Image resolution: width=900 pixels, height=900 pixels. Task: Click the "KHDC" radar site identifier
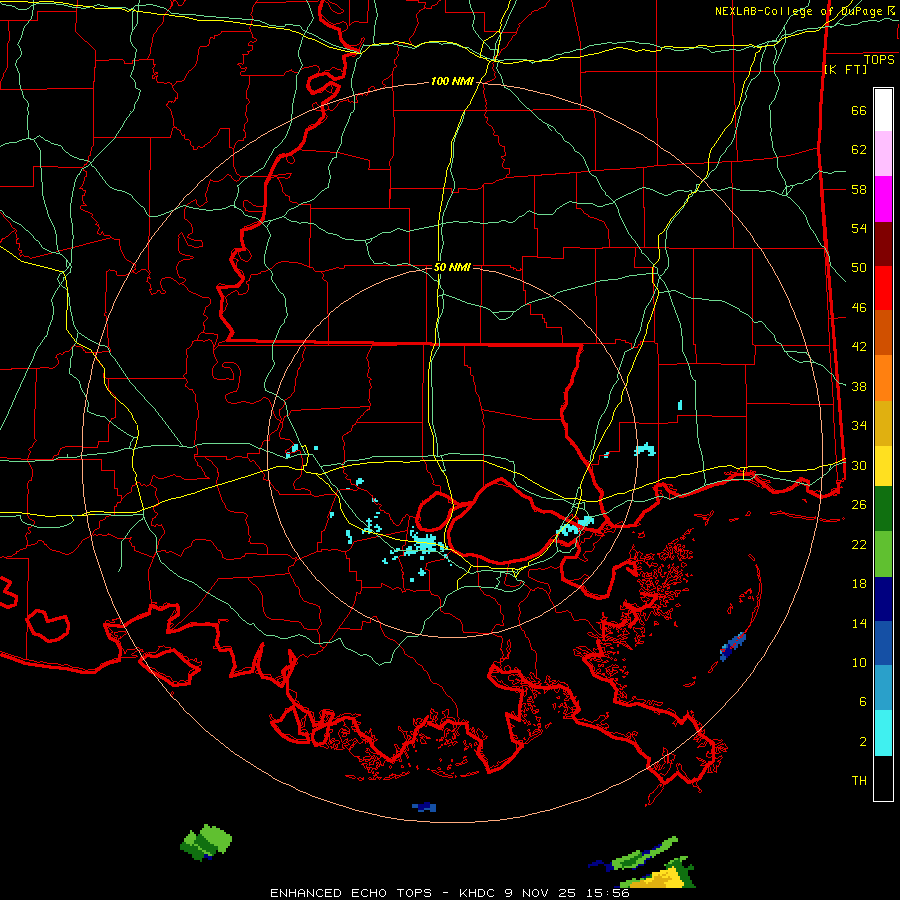[479, 893]
